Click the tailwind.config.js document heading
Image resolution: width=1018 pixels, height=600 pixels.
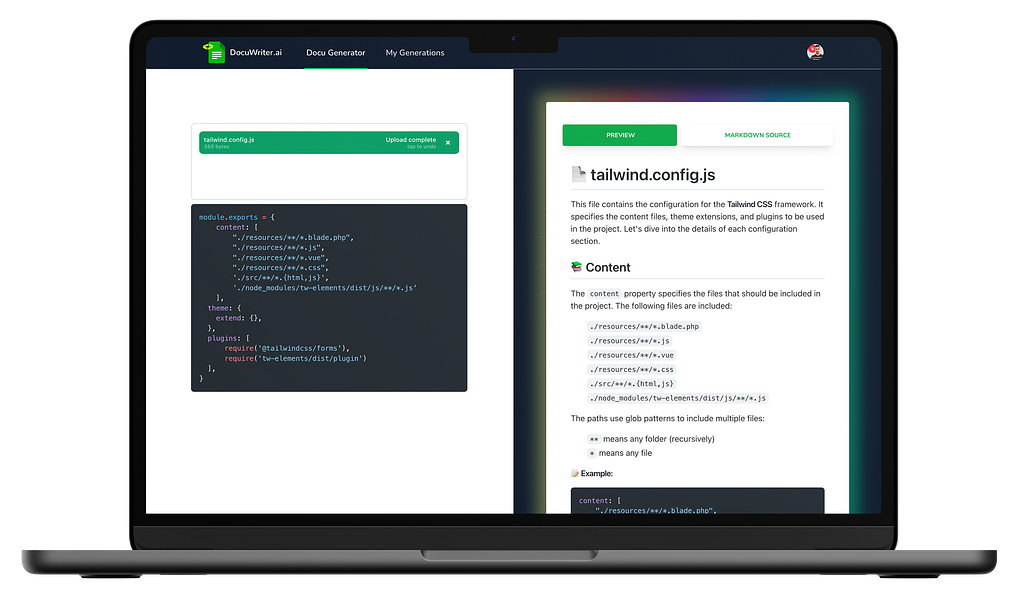pyautogui.click(x=652, y=175)
